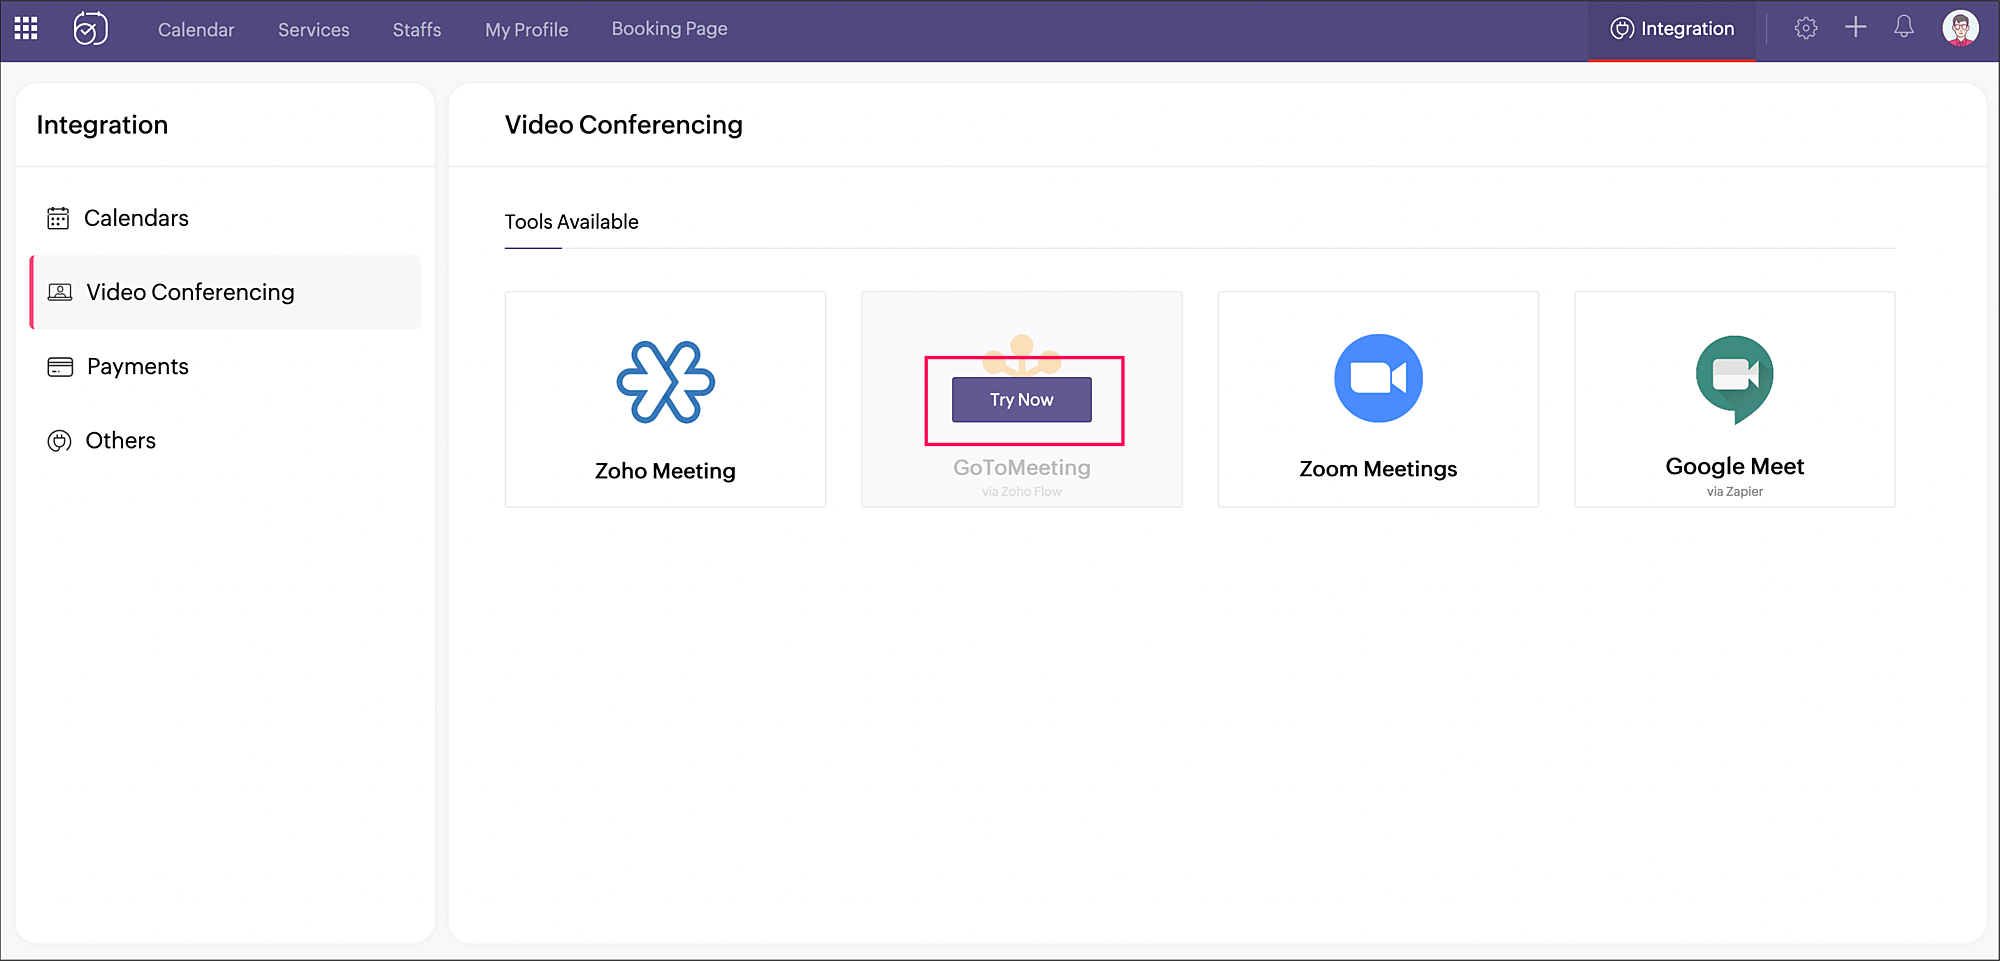
Task: Open the Calendar menu
Action: tap(196, 30)
